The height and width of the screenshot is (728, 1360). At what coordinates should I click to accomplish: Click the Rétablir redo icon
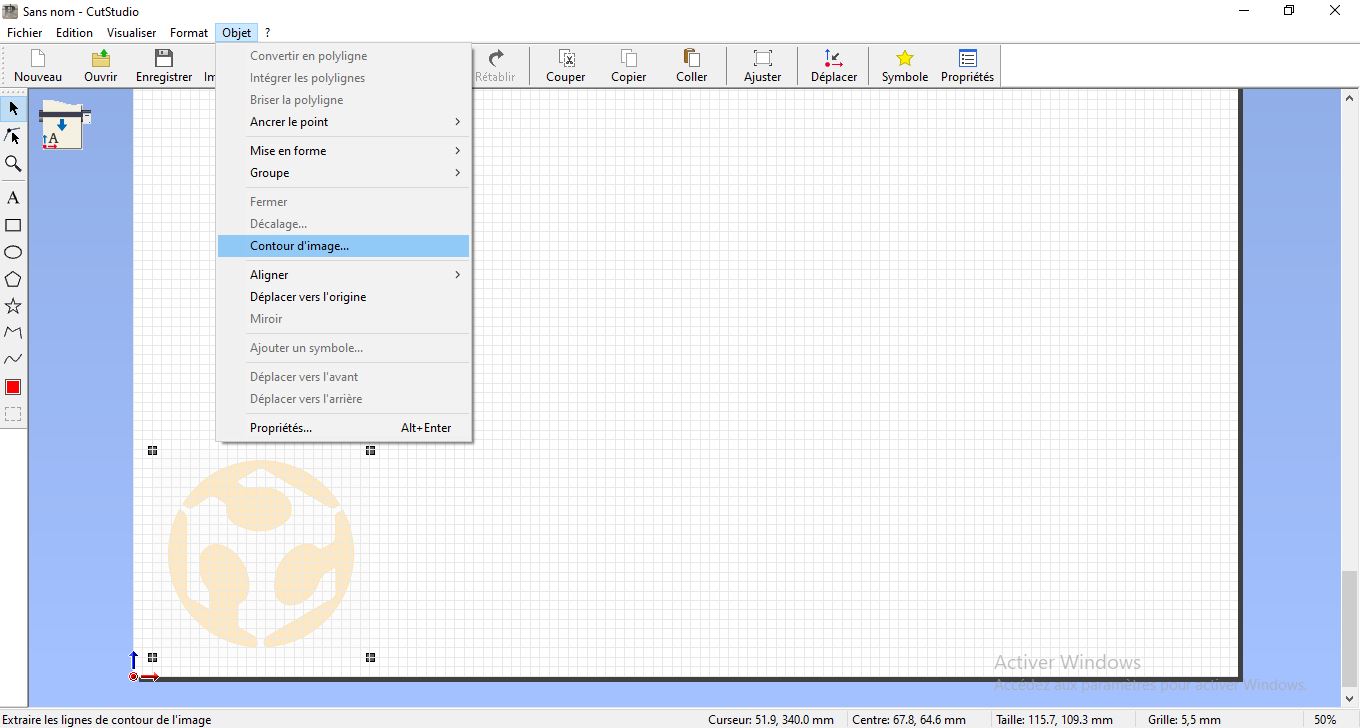495,66
